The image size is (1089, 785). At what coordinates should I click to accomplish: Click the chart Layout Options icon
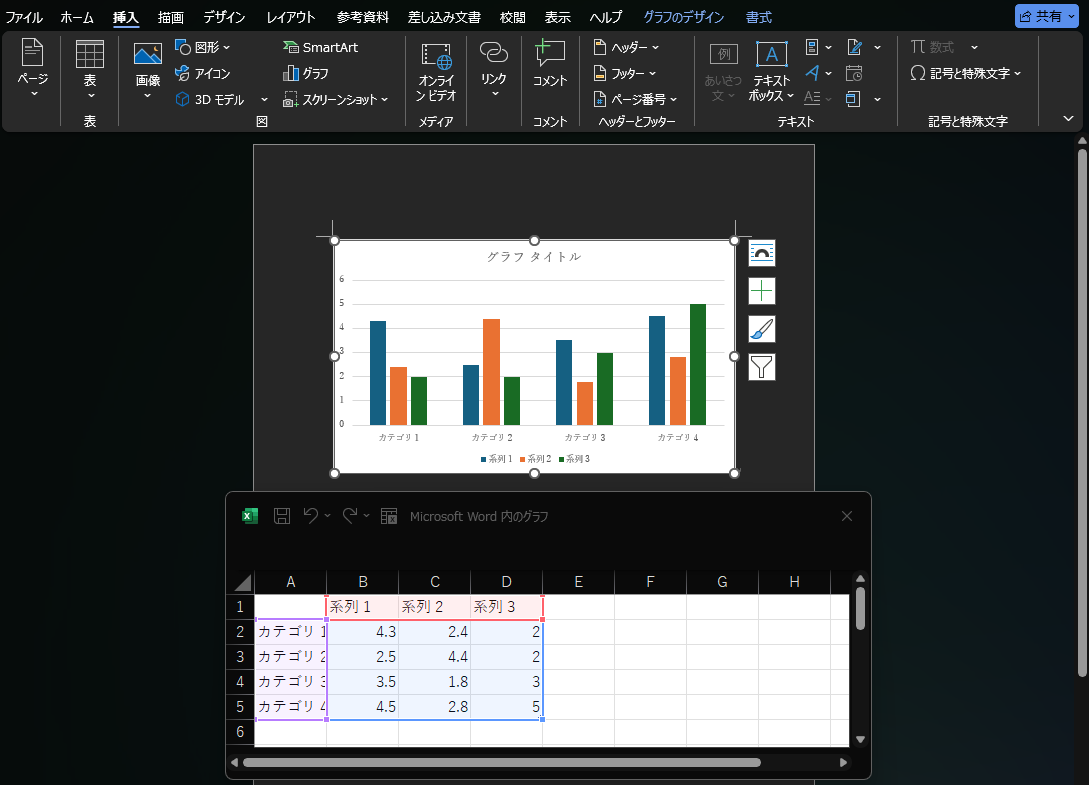(x=762, y=254)
